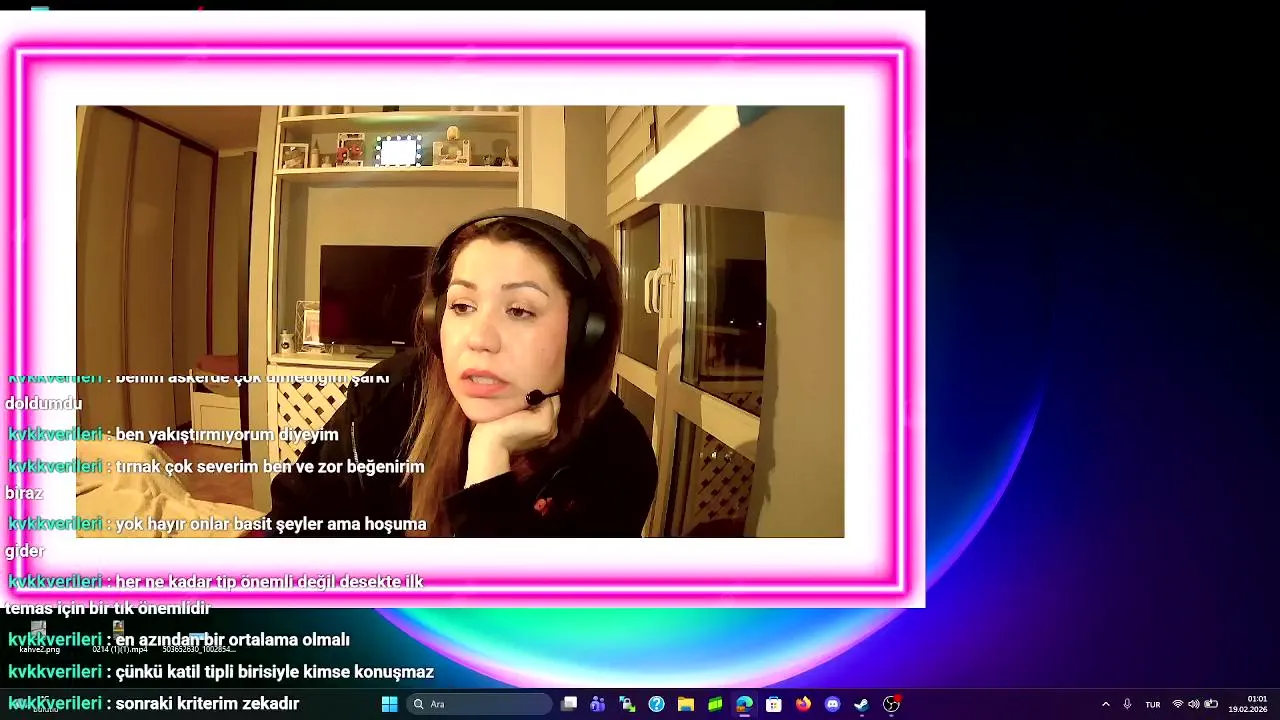Open the TUR language switcher
Screen dimensions: 1280x720
(1153, 704)
